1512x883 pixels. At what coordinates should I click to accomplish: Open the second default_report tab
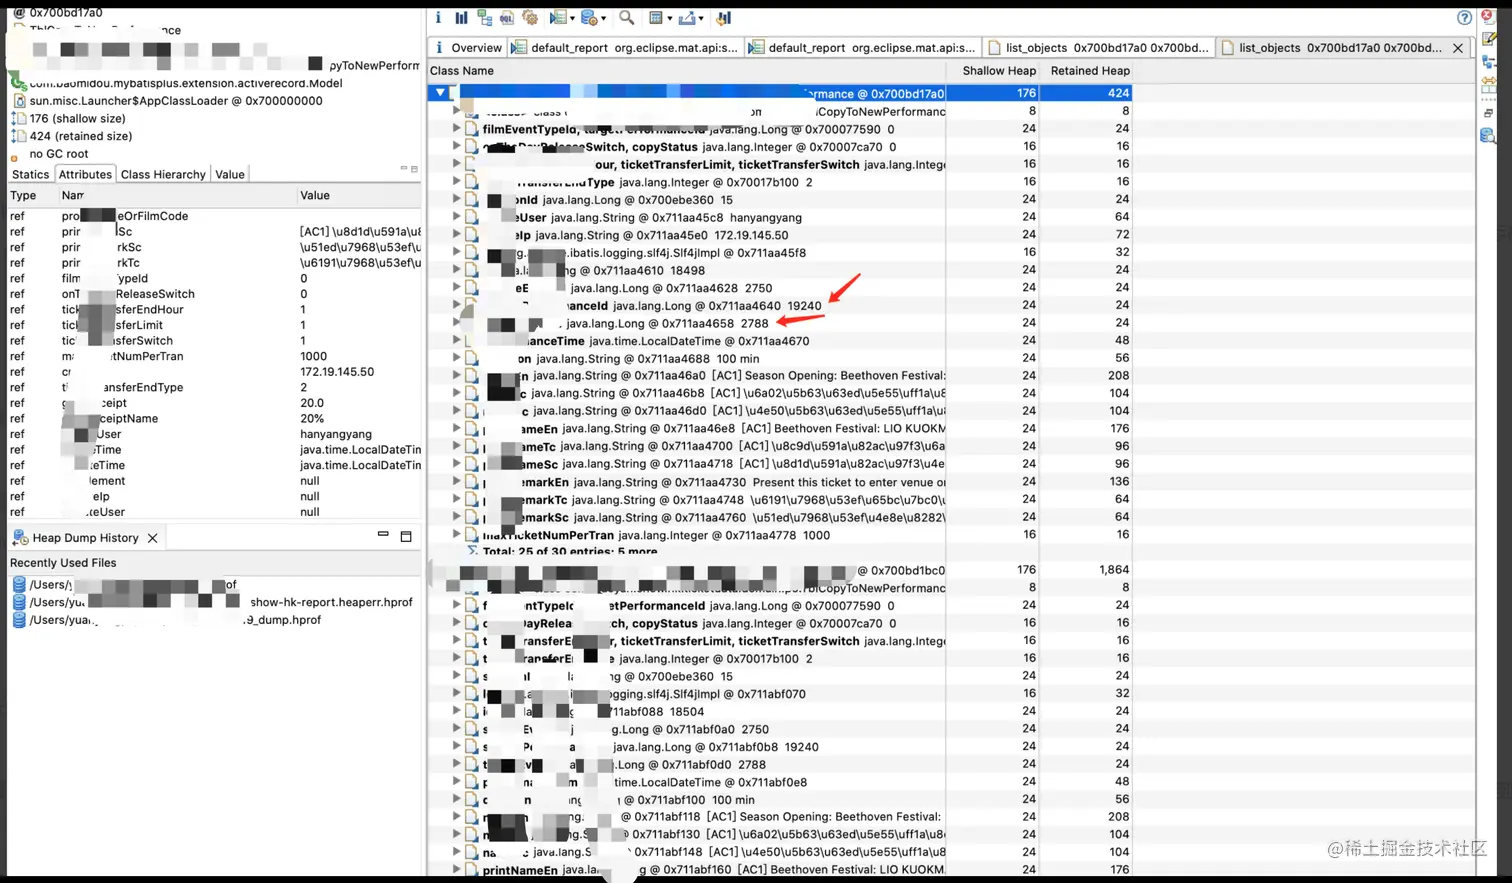coord(863,47)
